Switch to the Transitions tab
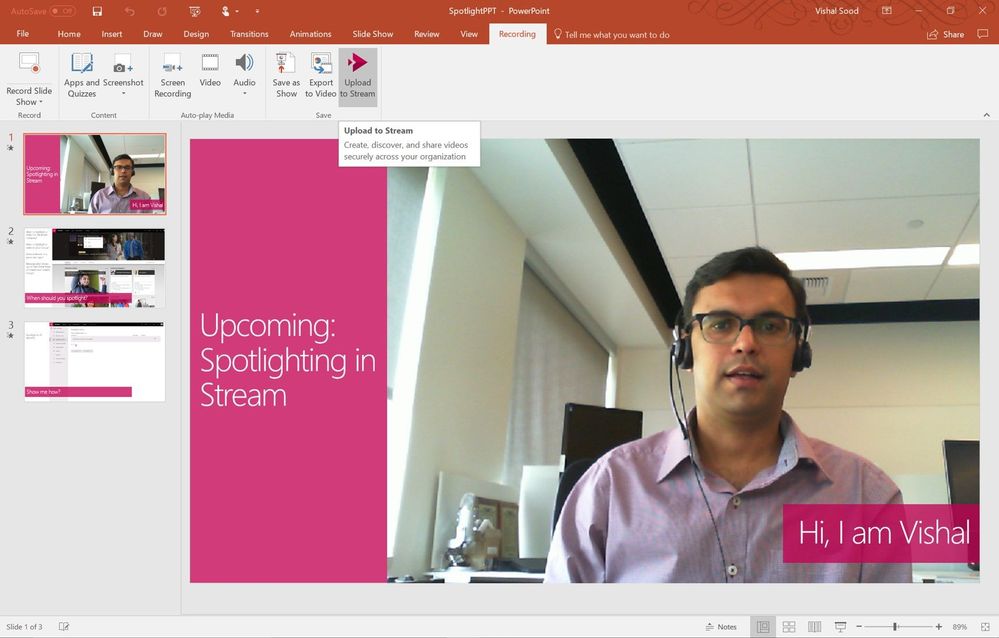The height and width of the screenshot is (638, 999). coord(248,34)
